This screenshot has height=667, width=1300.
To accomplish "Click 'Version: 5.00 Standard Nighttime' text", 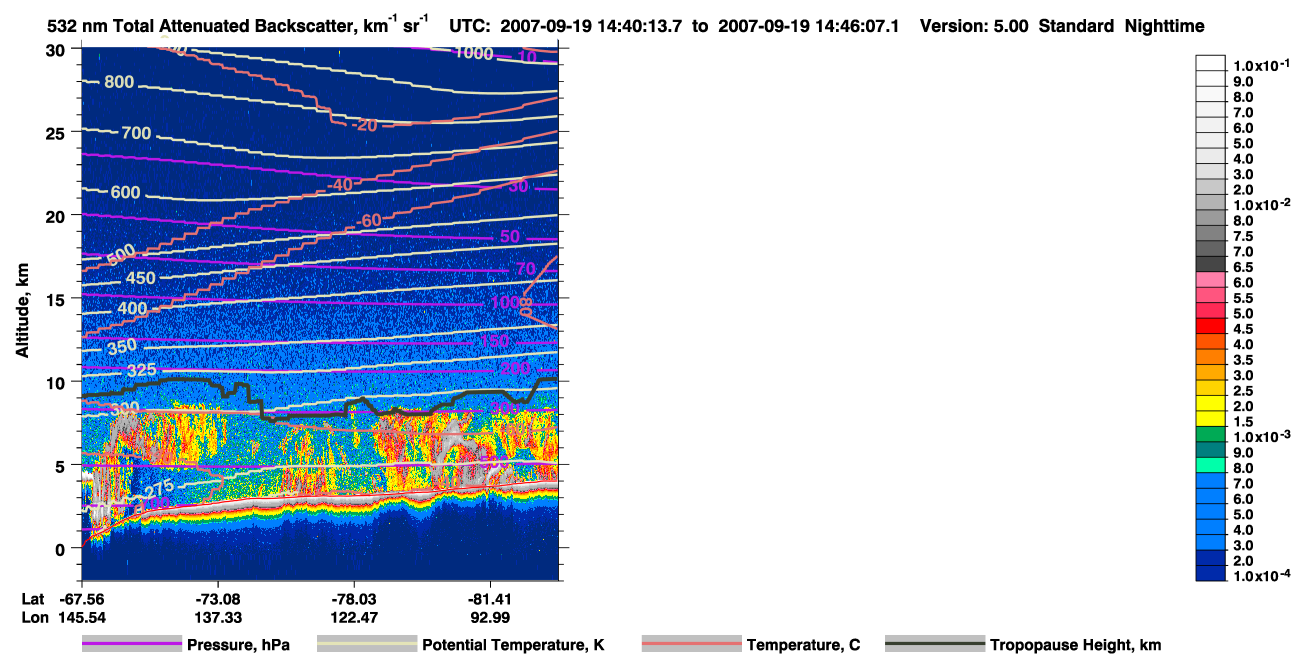I will (1062, 27).
